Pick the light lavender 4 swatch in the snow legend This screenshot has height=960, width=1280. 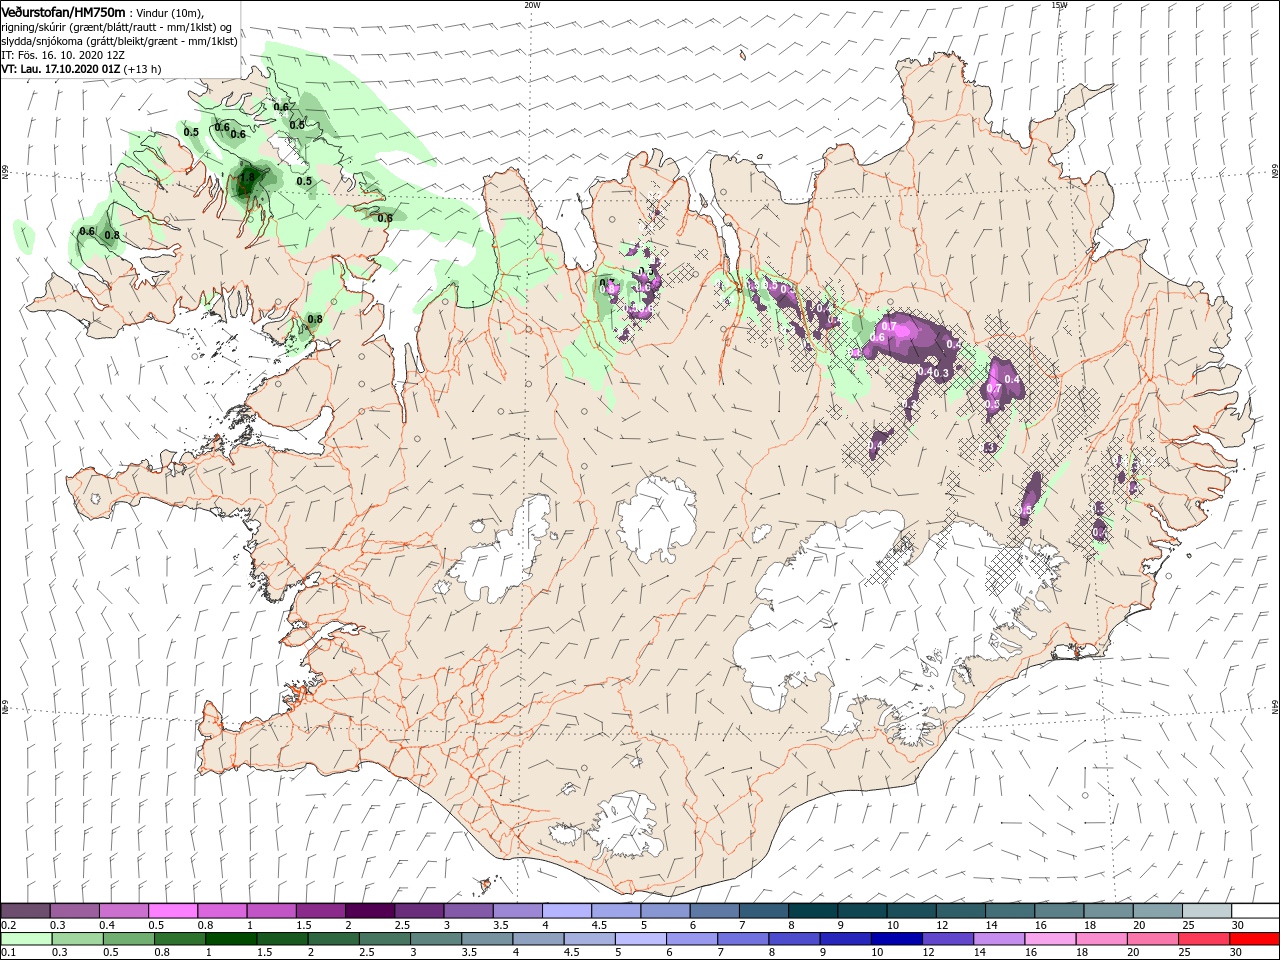(x=566, y=911)
